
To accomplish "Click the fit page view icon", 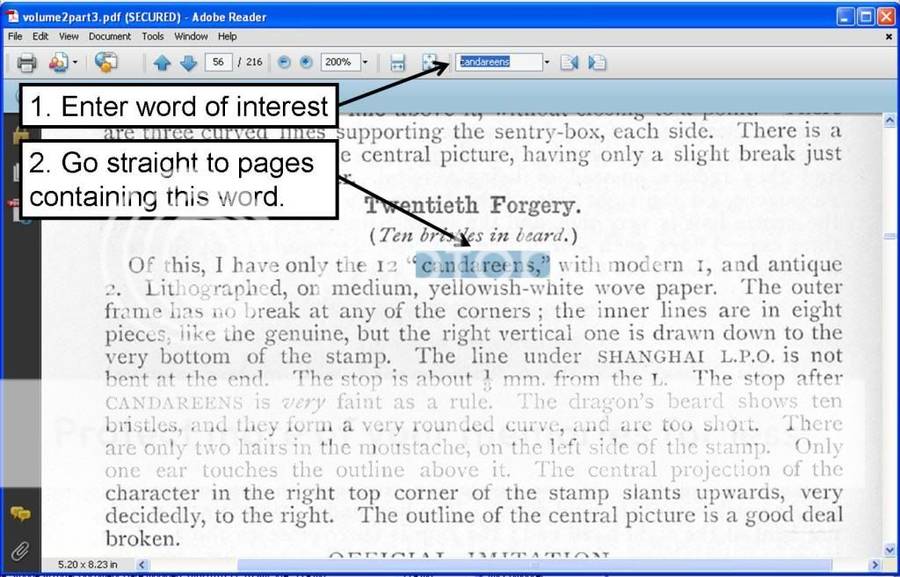I will (430, 62).
